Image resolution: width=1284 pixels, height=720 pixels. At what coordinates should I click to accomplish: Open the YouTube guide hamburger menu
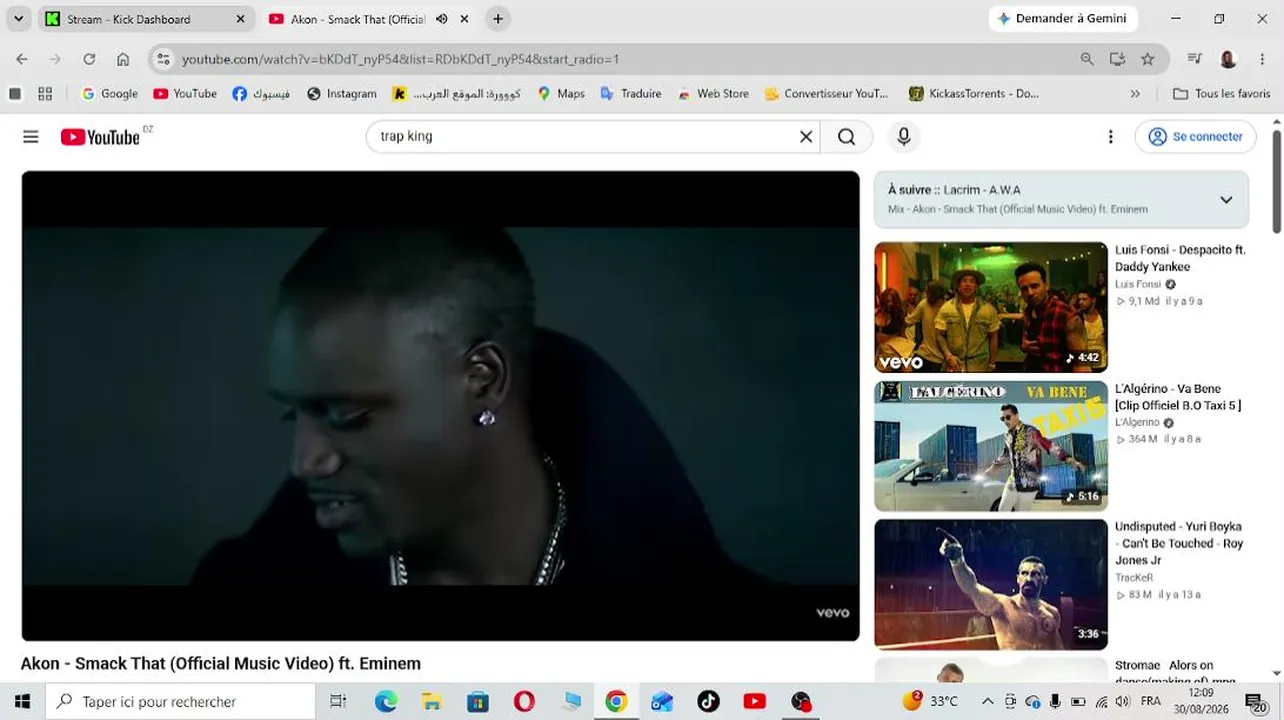(x=31, y=137)
